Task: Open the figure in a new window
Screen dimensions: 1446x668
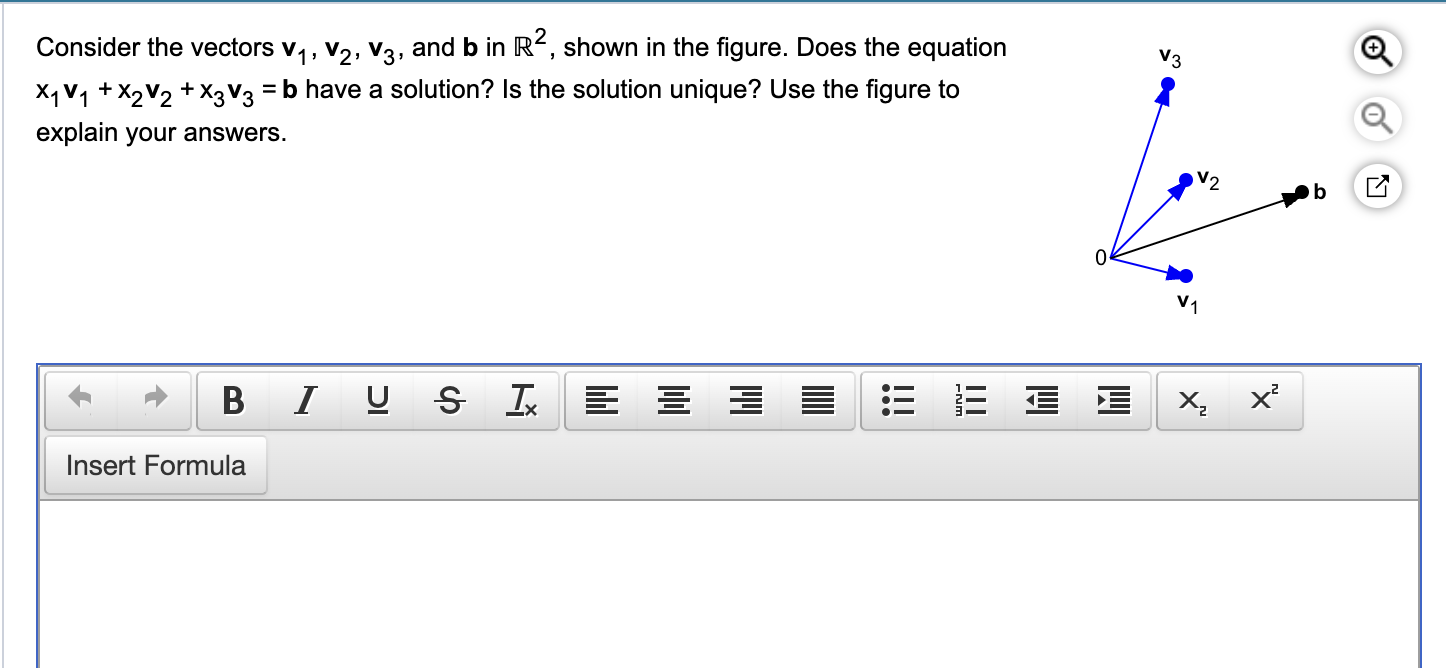Action: [1376, 185]
